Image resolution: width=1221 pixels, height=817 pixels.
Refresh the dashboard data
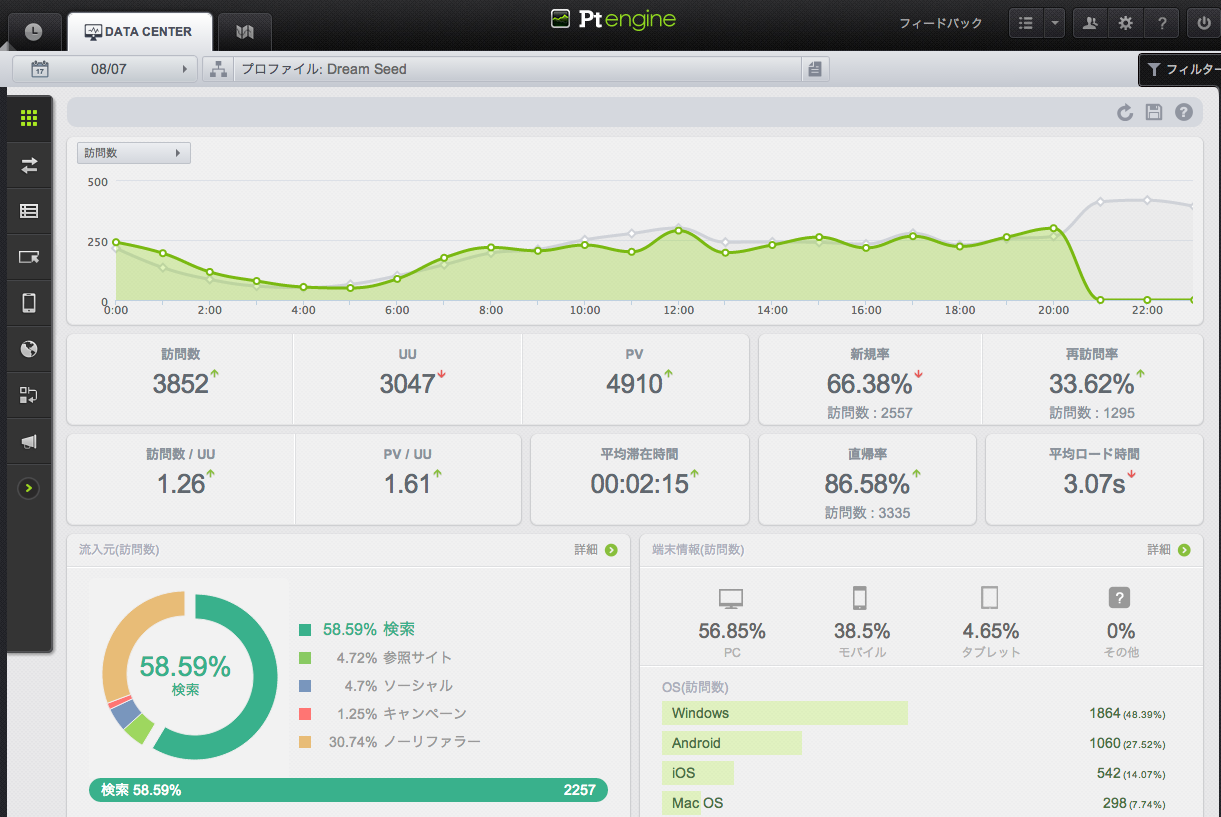click(x=1125, y=112)
